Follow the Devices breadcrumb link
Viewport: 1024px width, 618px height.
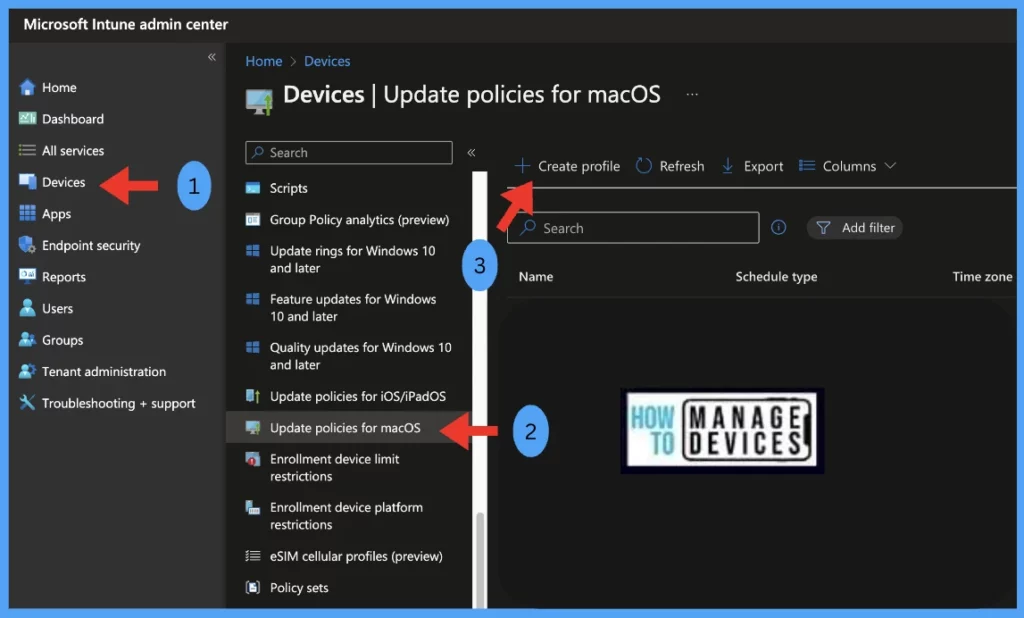tap(327, 61)
